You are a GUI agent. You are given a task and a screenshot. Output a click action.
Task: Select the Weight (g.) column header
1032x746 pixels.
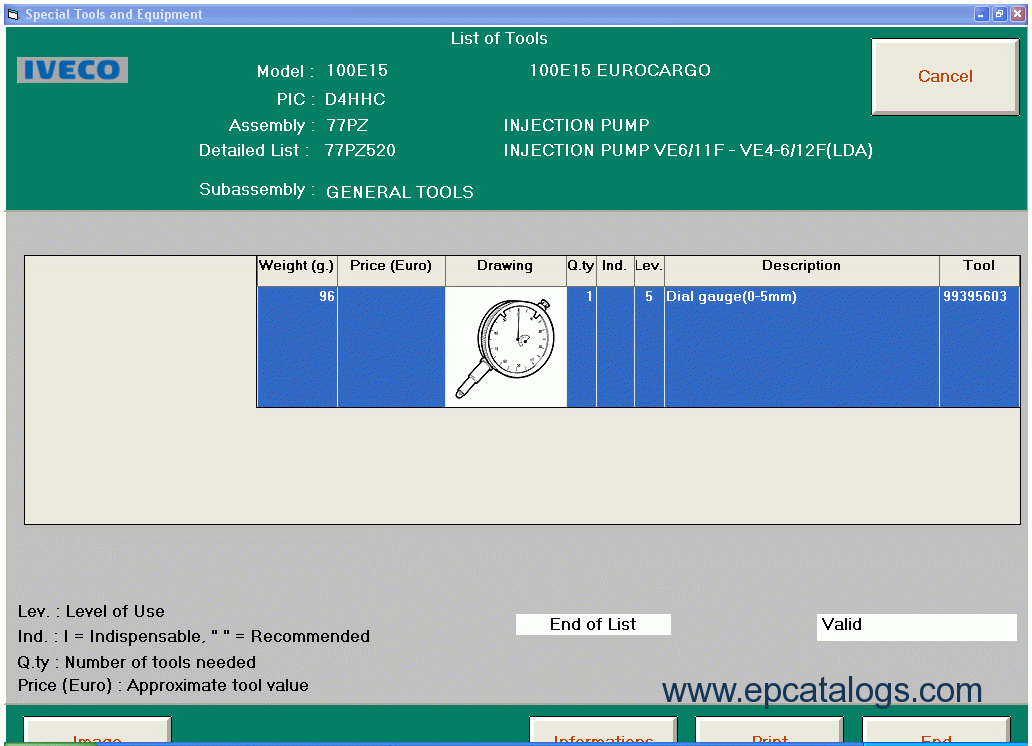tap(297, 271)
